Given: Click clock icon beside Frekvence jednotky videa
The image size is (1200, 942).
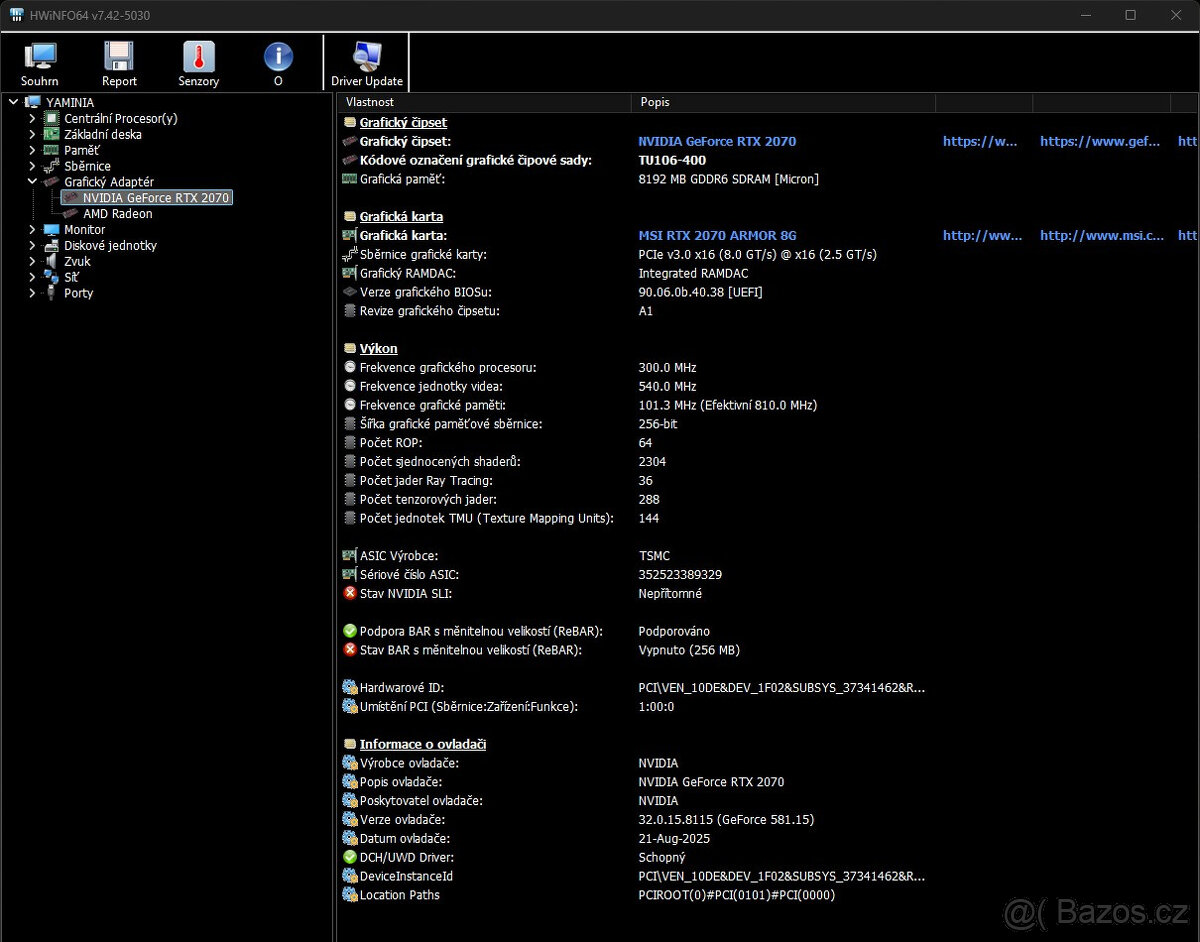Looking at the screenshot, I should point(350,386).
